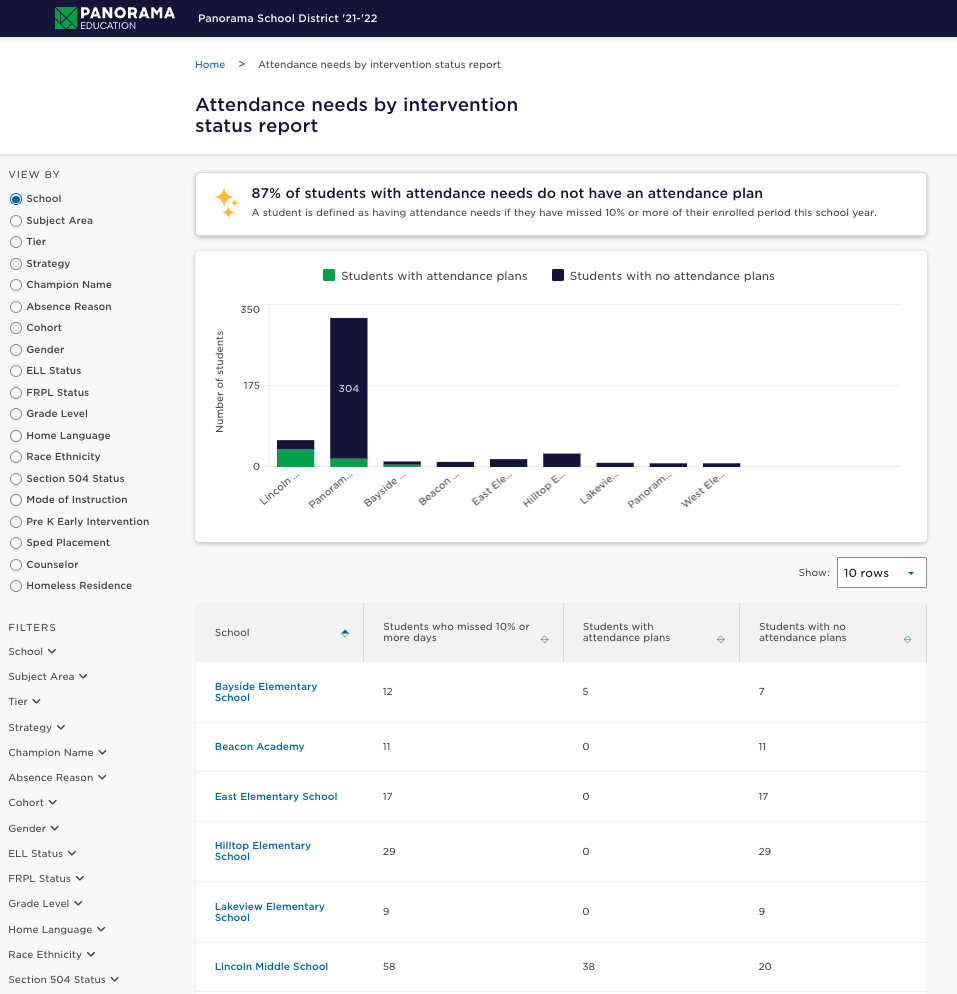Expand the Race Ethnicity filter
The image size is (957, 994).
(52, 955)
